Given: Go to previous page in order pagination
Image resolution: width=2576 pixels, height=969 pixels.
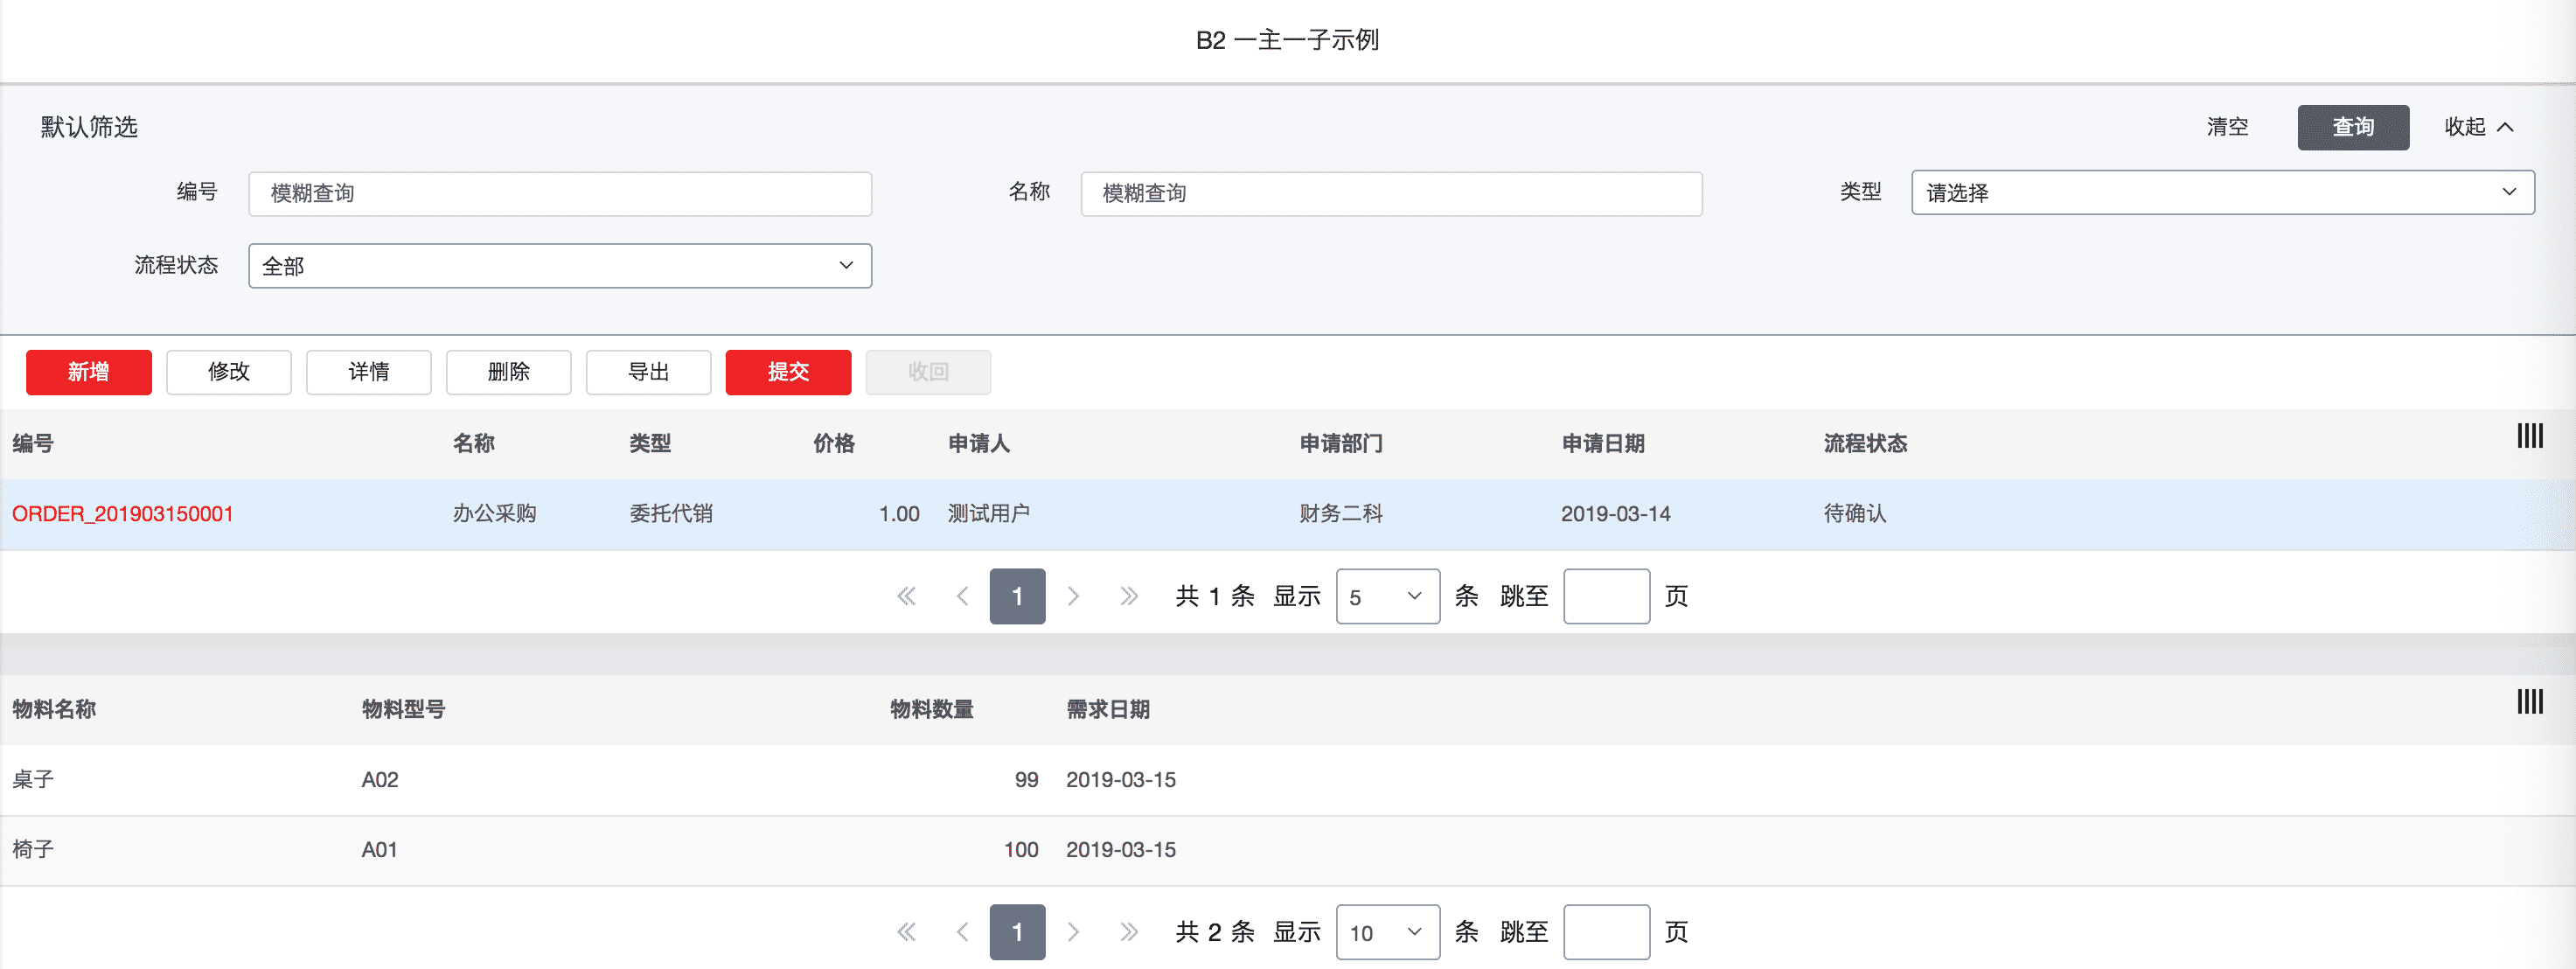Looking at the screenshot, I should pyautogui.click(x=962, y=597).
